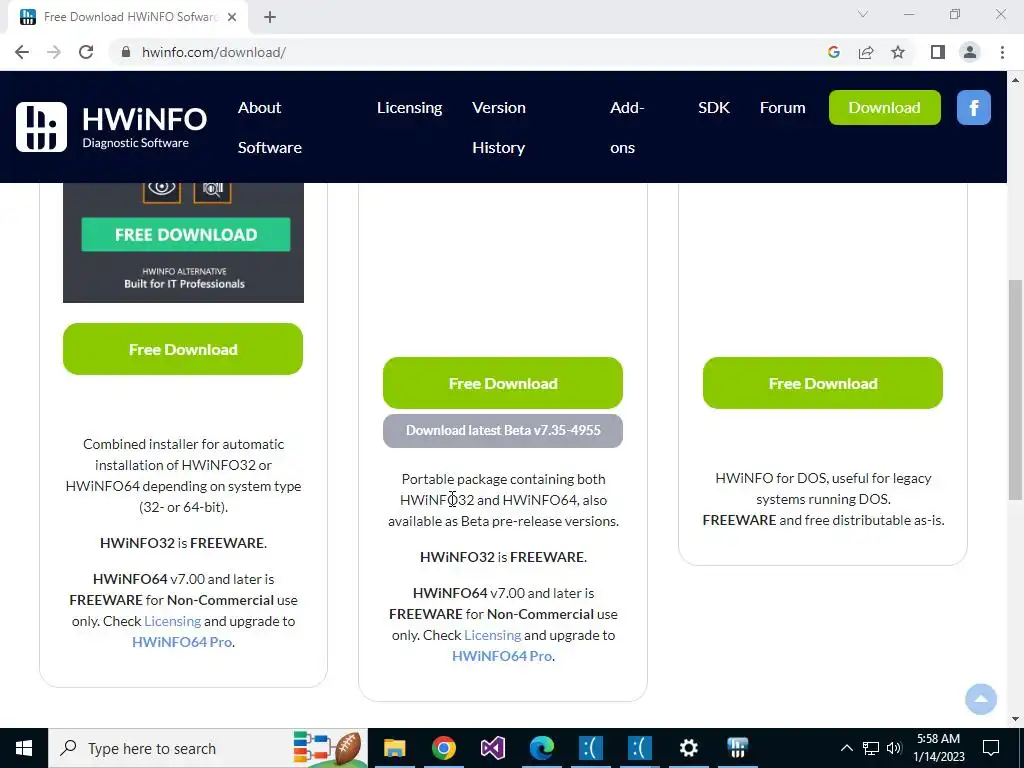
Task: Reload the page with refresh icon
Action: click(x=86, y=52)
